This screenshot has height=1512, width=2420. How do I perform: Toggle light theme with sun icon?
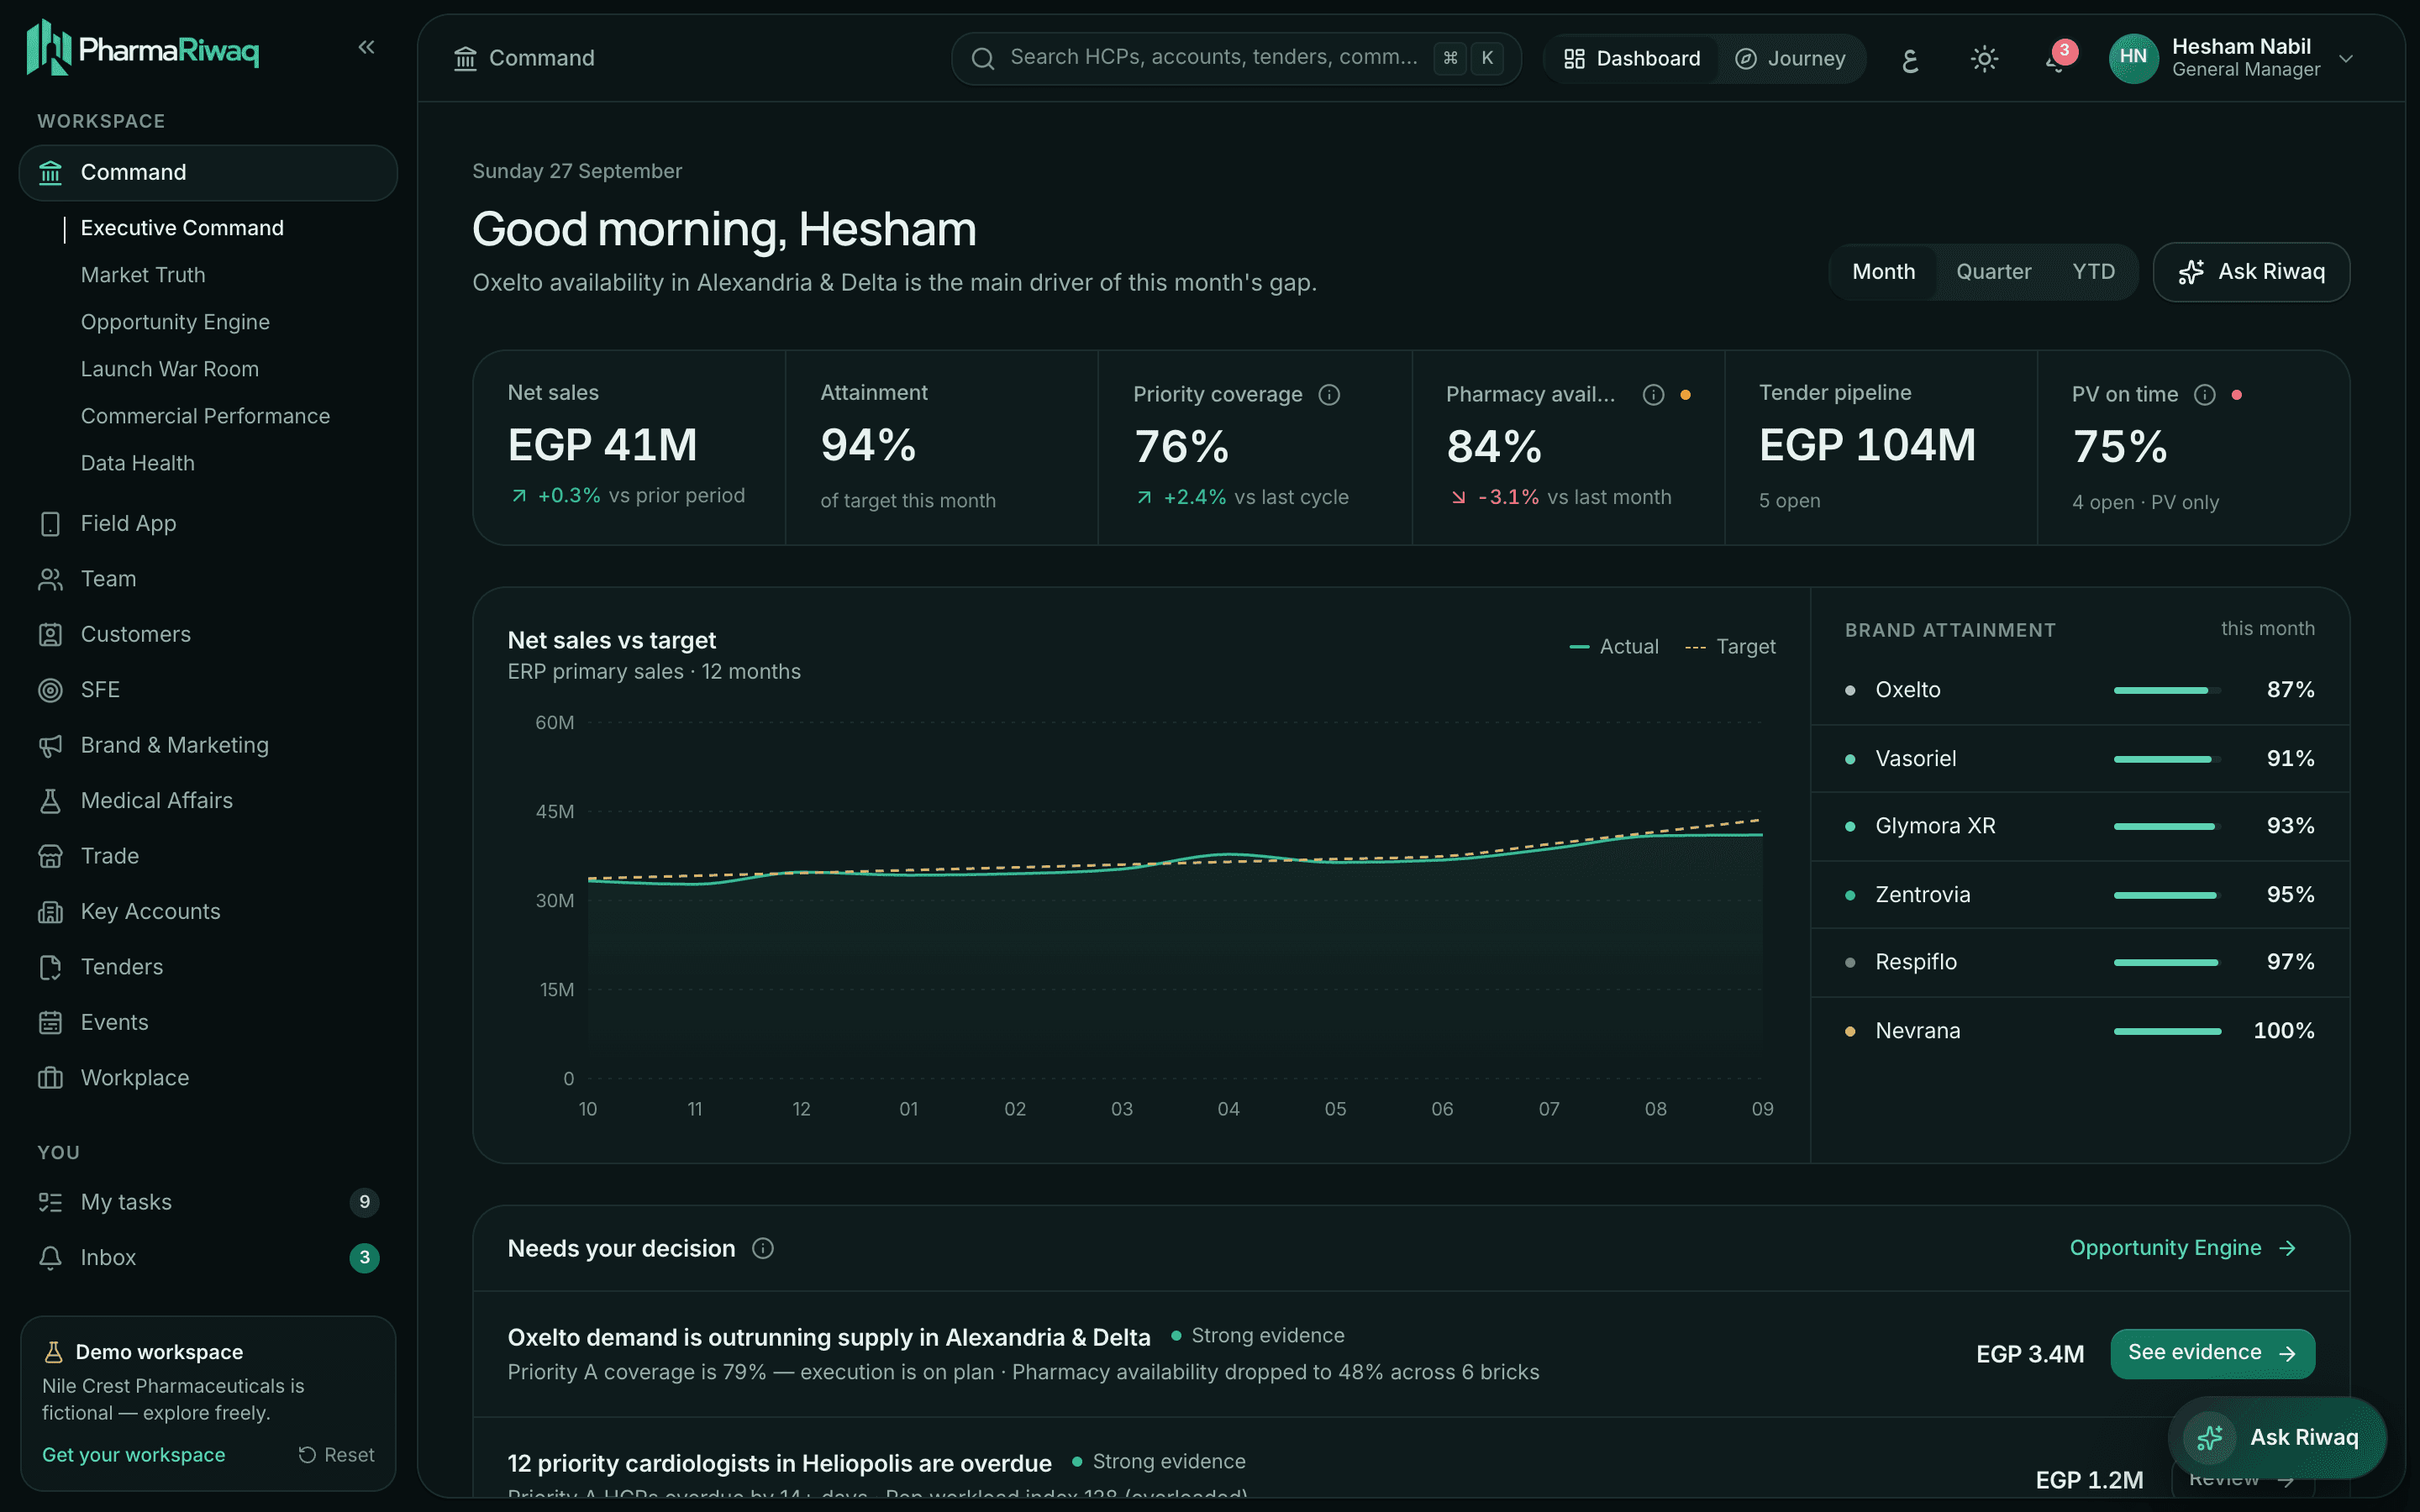tap(1984, 59)
